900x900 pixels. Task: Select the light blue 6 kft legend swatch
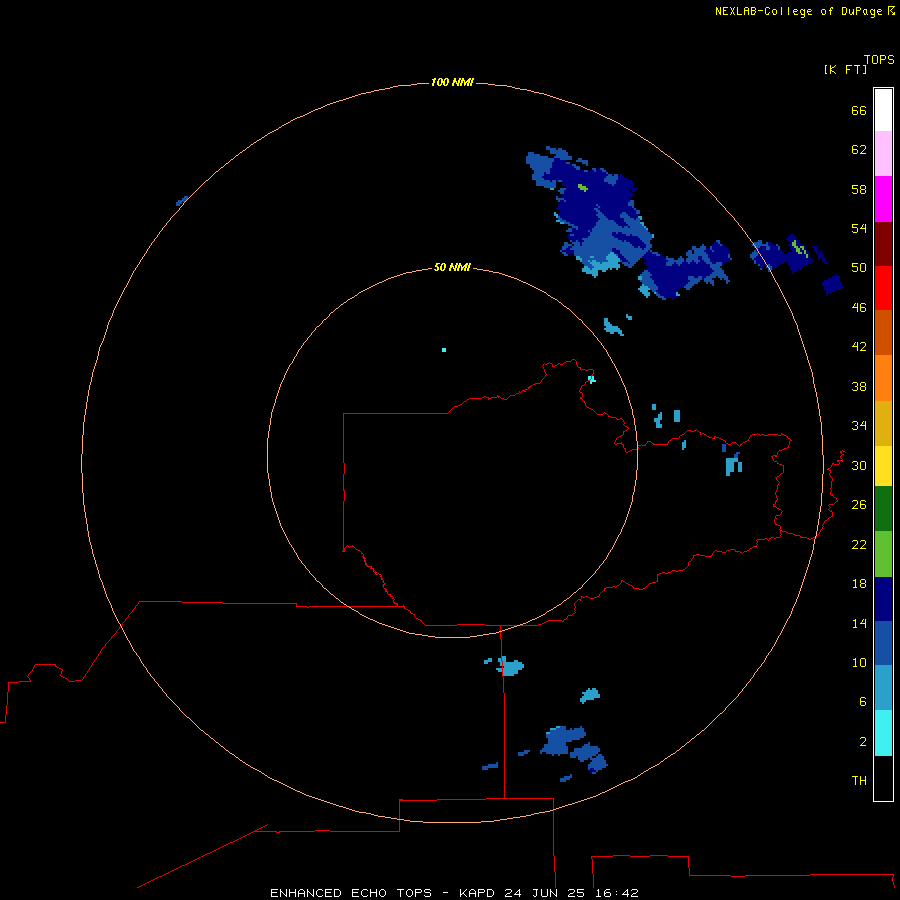(x=883, y=687)
